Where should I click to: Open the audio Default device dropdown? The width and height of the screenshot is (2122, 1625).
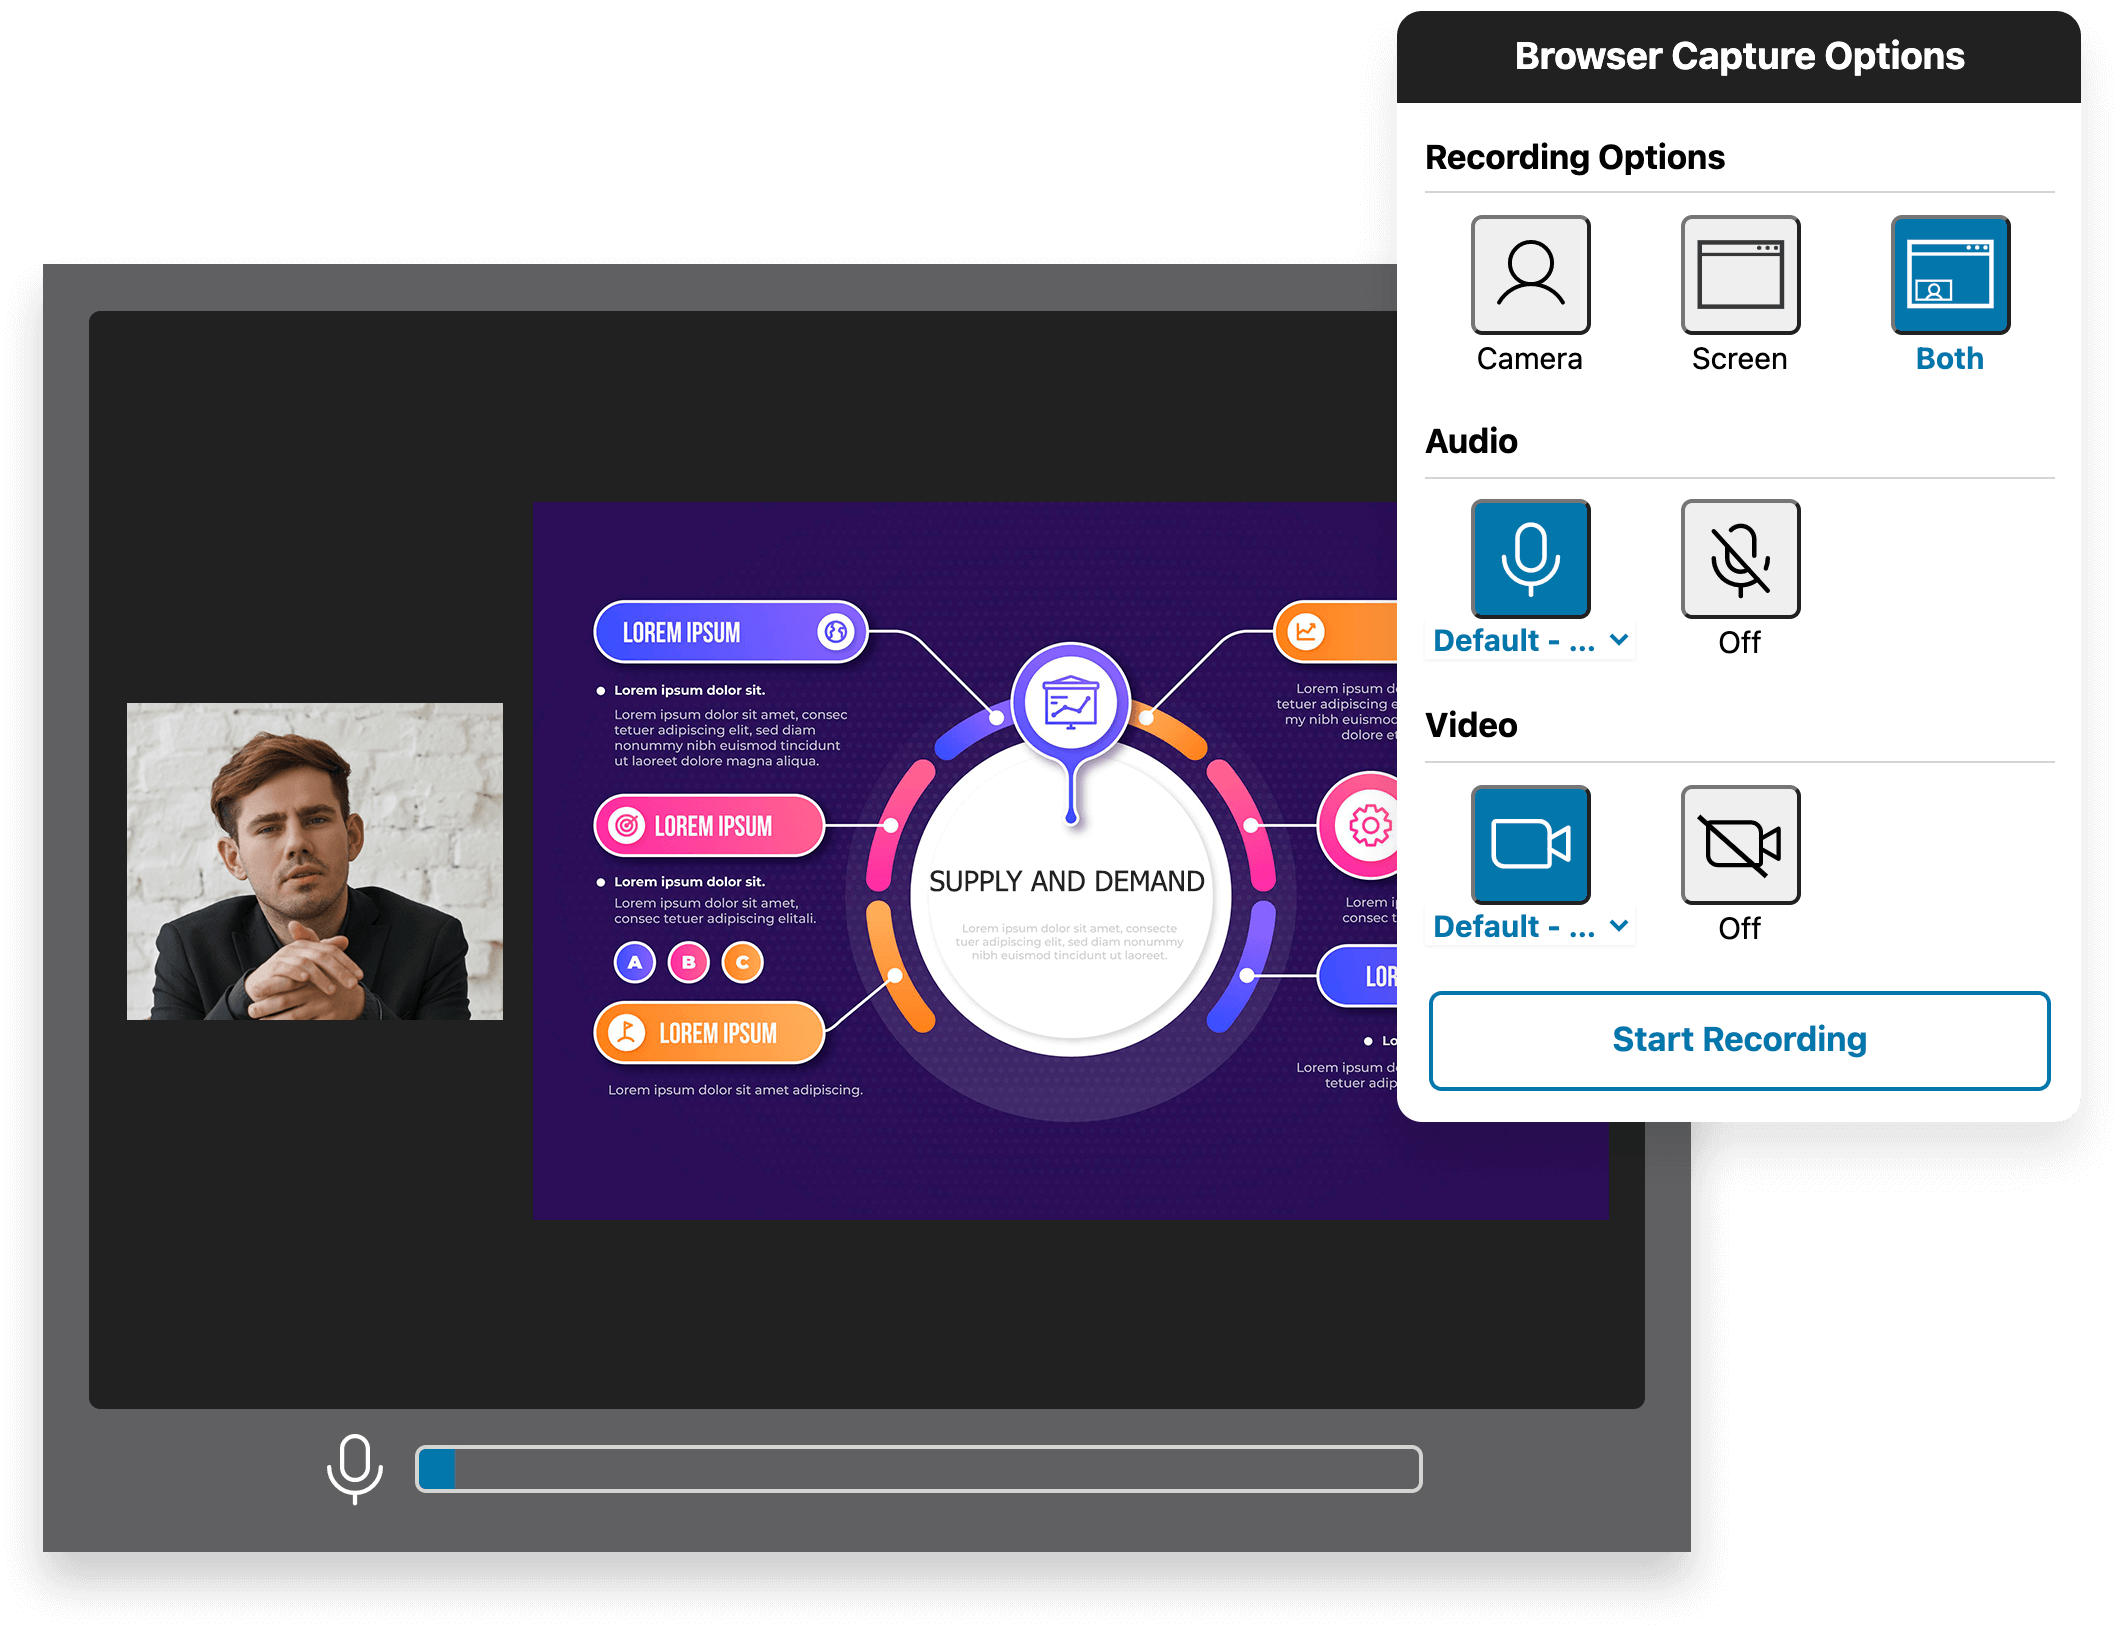[x=1531, y=641]
